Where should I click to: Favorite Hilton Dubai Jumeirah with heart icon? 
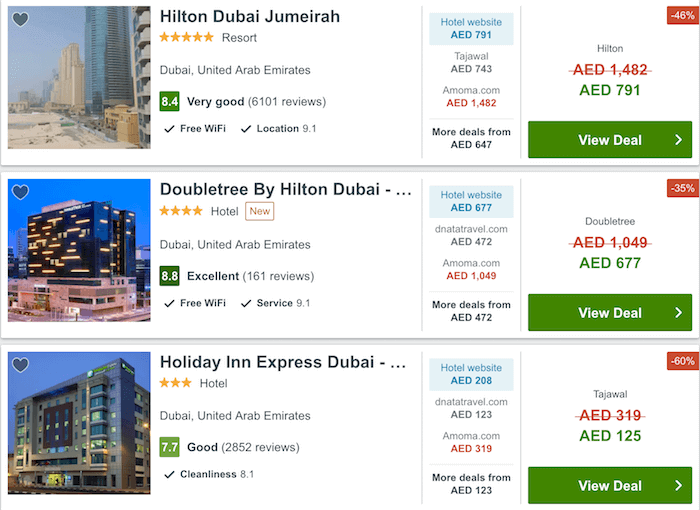click(20, 19)
